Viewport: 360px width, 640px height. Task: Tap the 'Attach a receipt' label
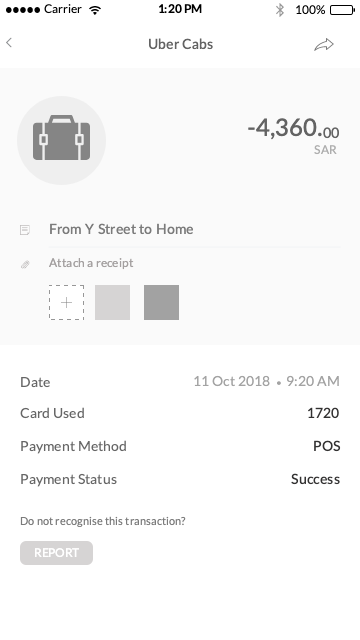[91, 263]
